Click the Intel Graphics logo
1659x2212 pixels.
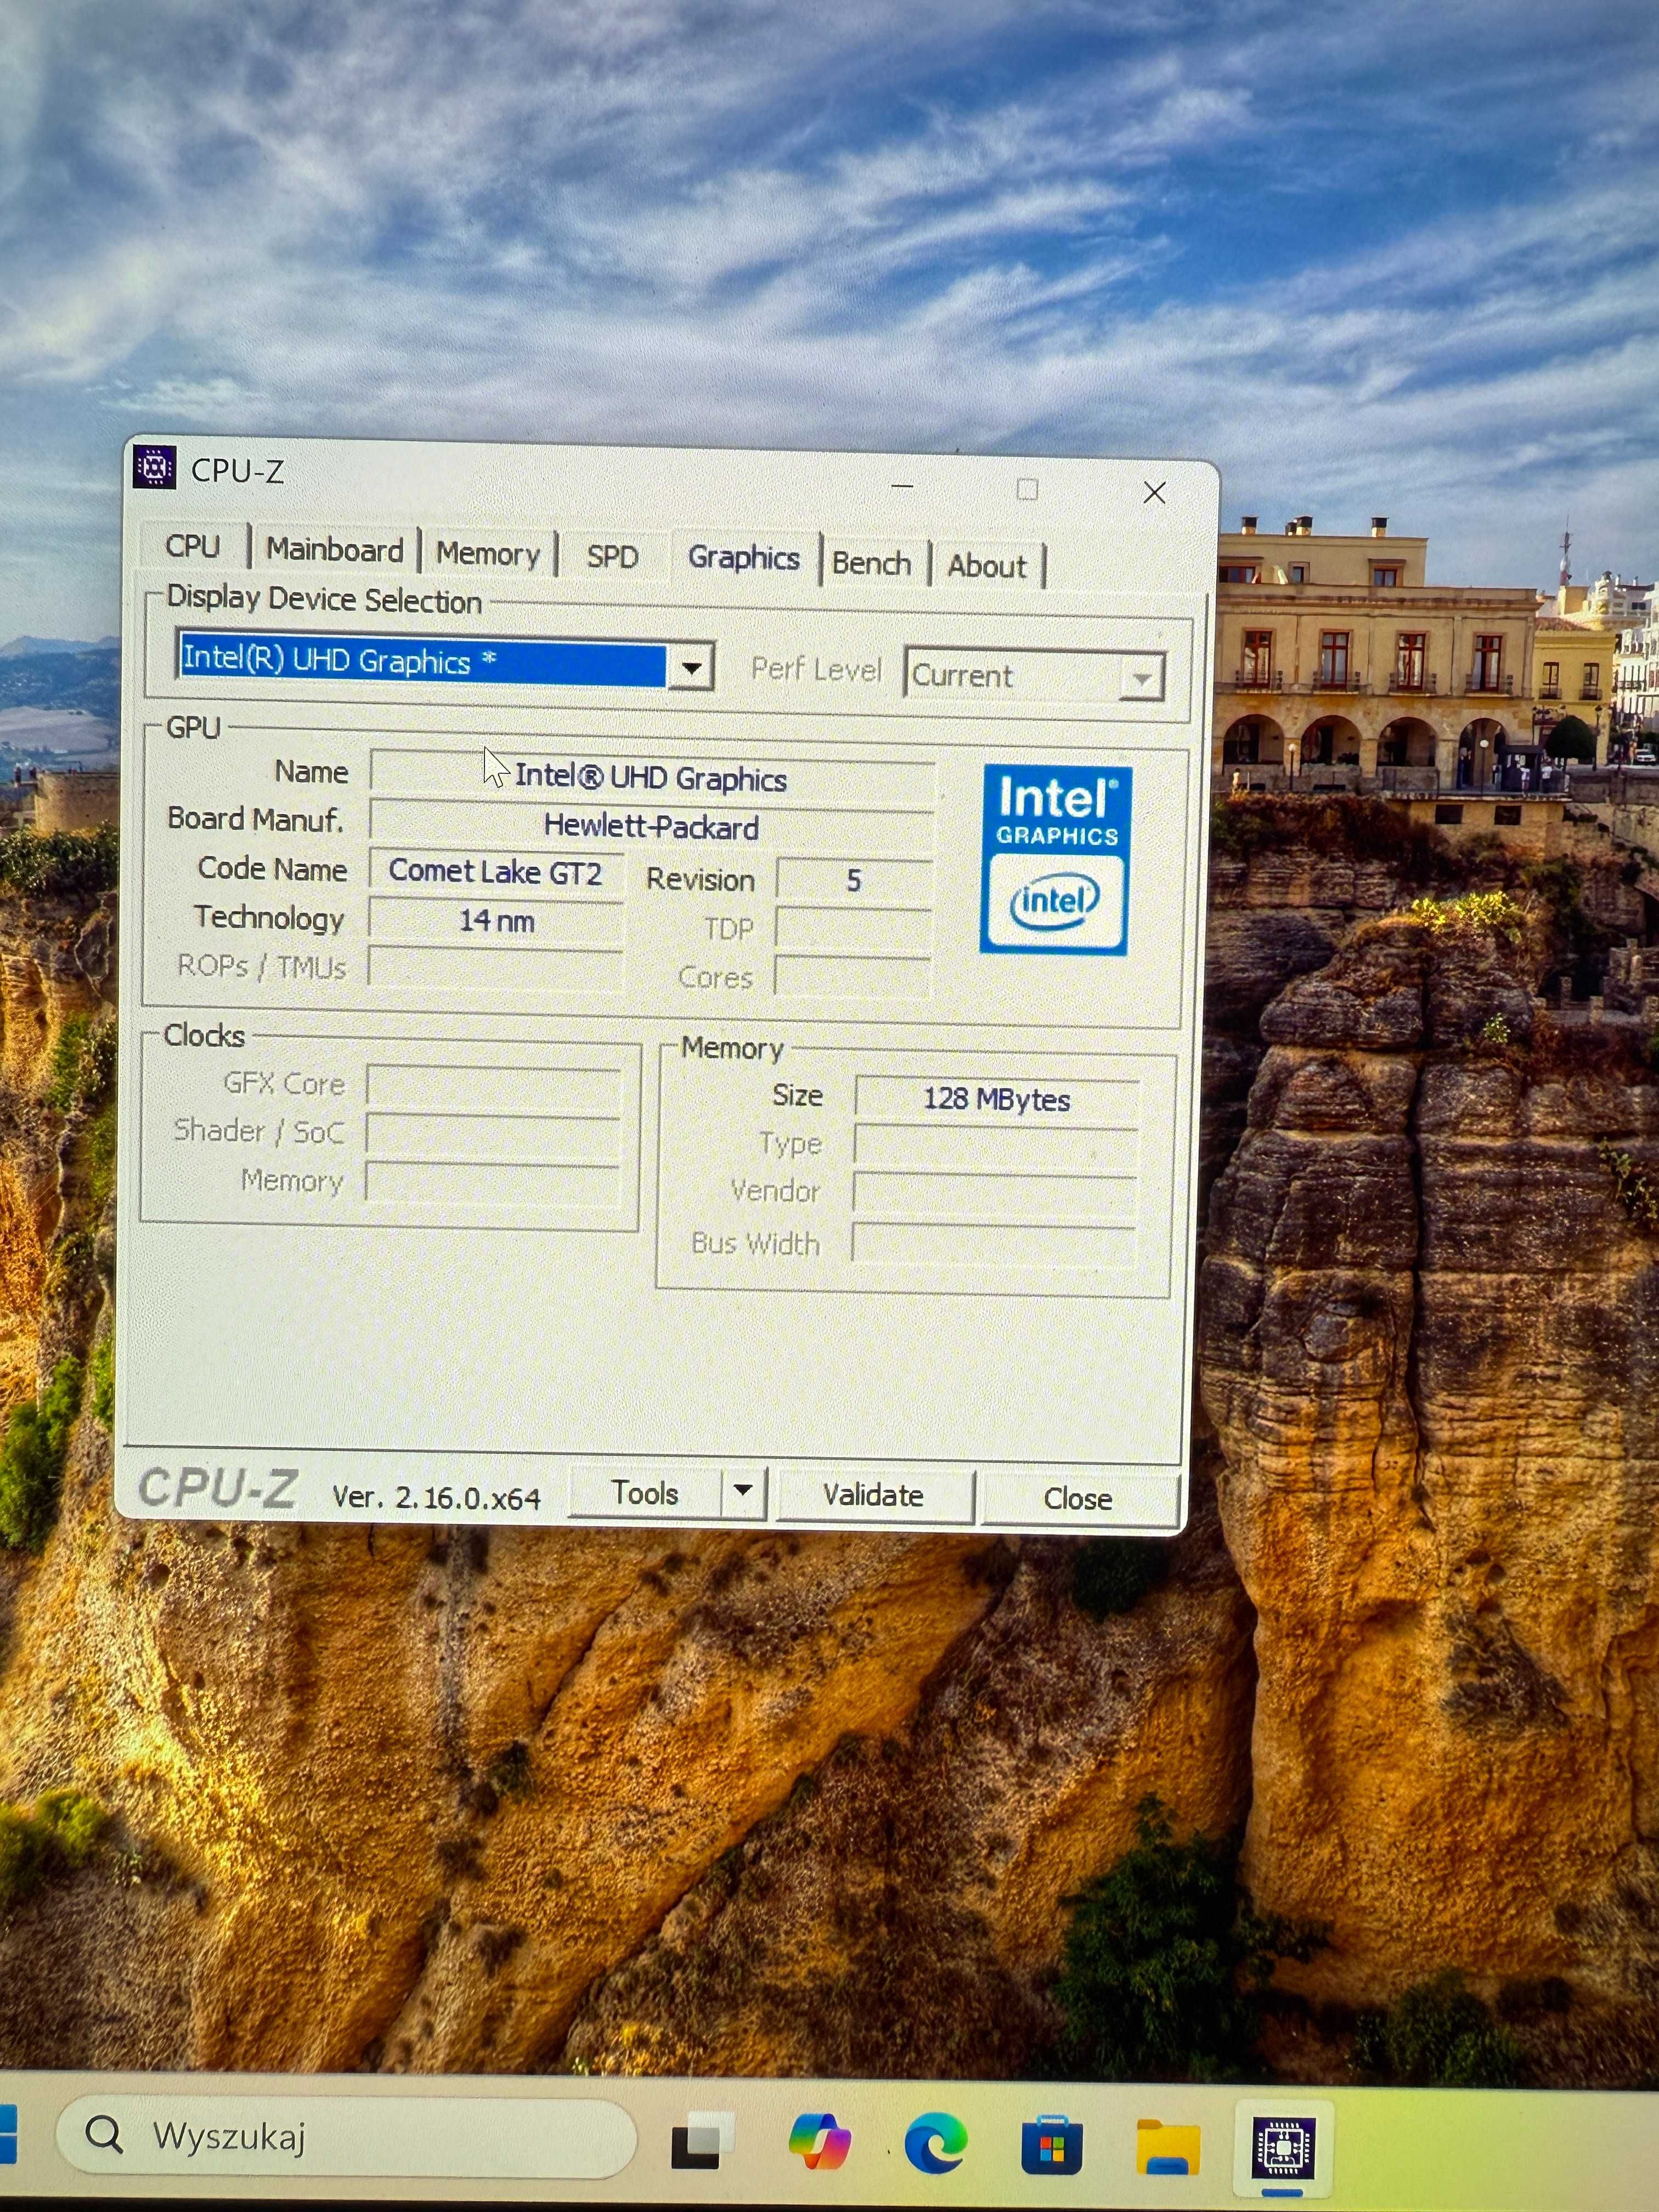(1056, 860)
